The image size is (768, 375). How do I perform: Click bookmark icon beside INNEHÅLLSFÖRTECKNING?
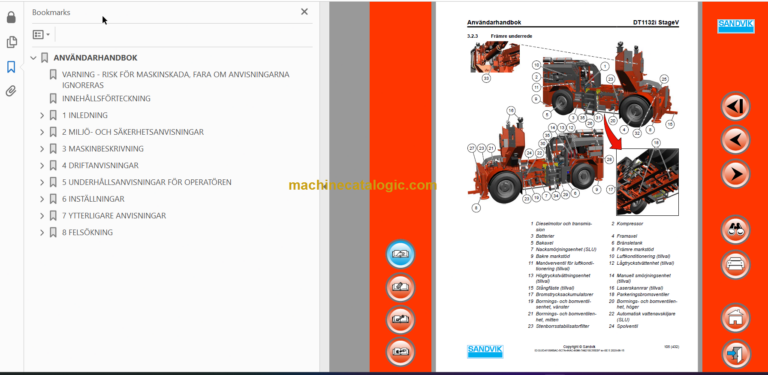click(x=53, y=98)
